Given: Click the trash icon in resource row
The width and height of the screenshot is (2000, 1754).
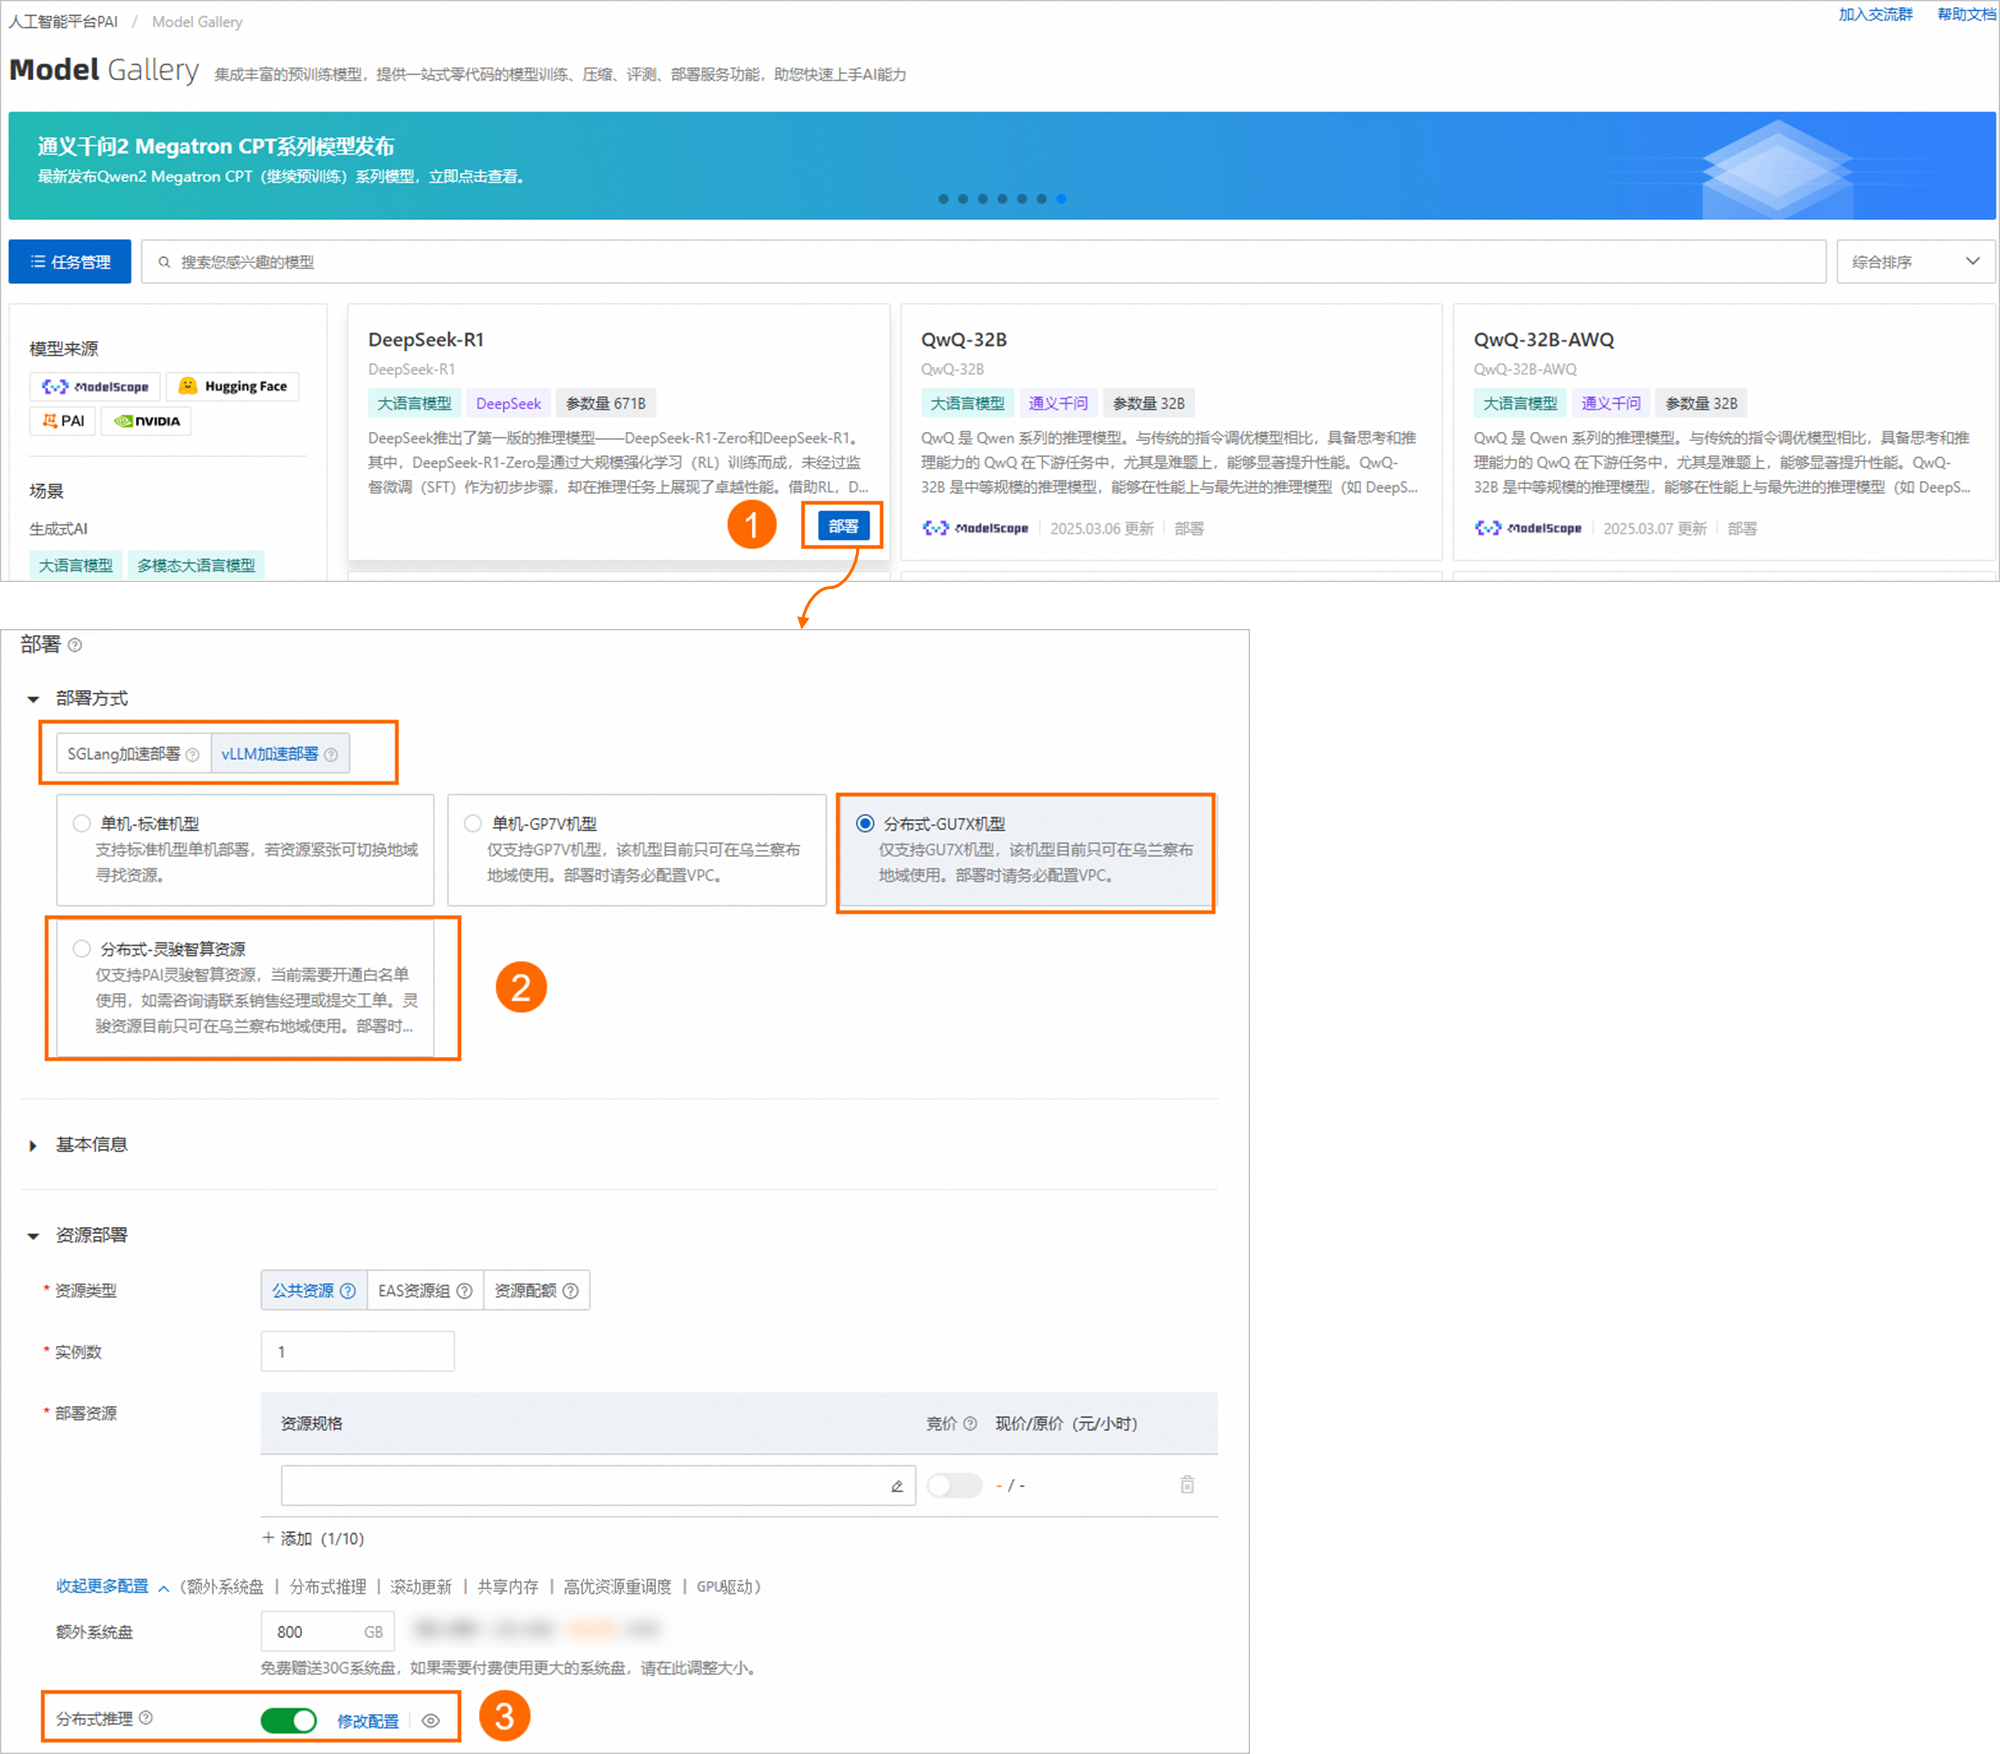Looking at the screenshot, I should coord(1187,1485).
